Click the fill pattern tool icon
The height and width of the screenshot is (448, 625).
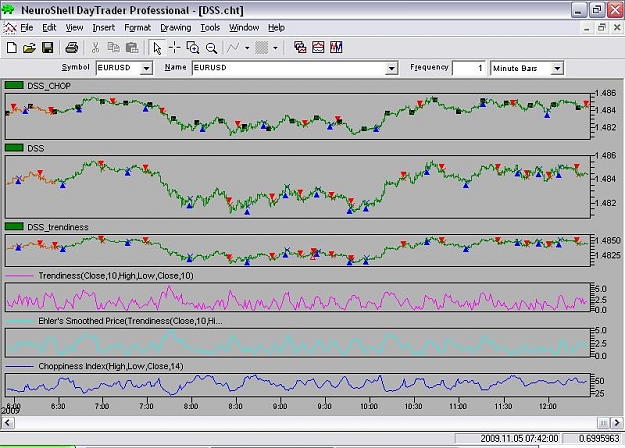261,48
